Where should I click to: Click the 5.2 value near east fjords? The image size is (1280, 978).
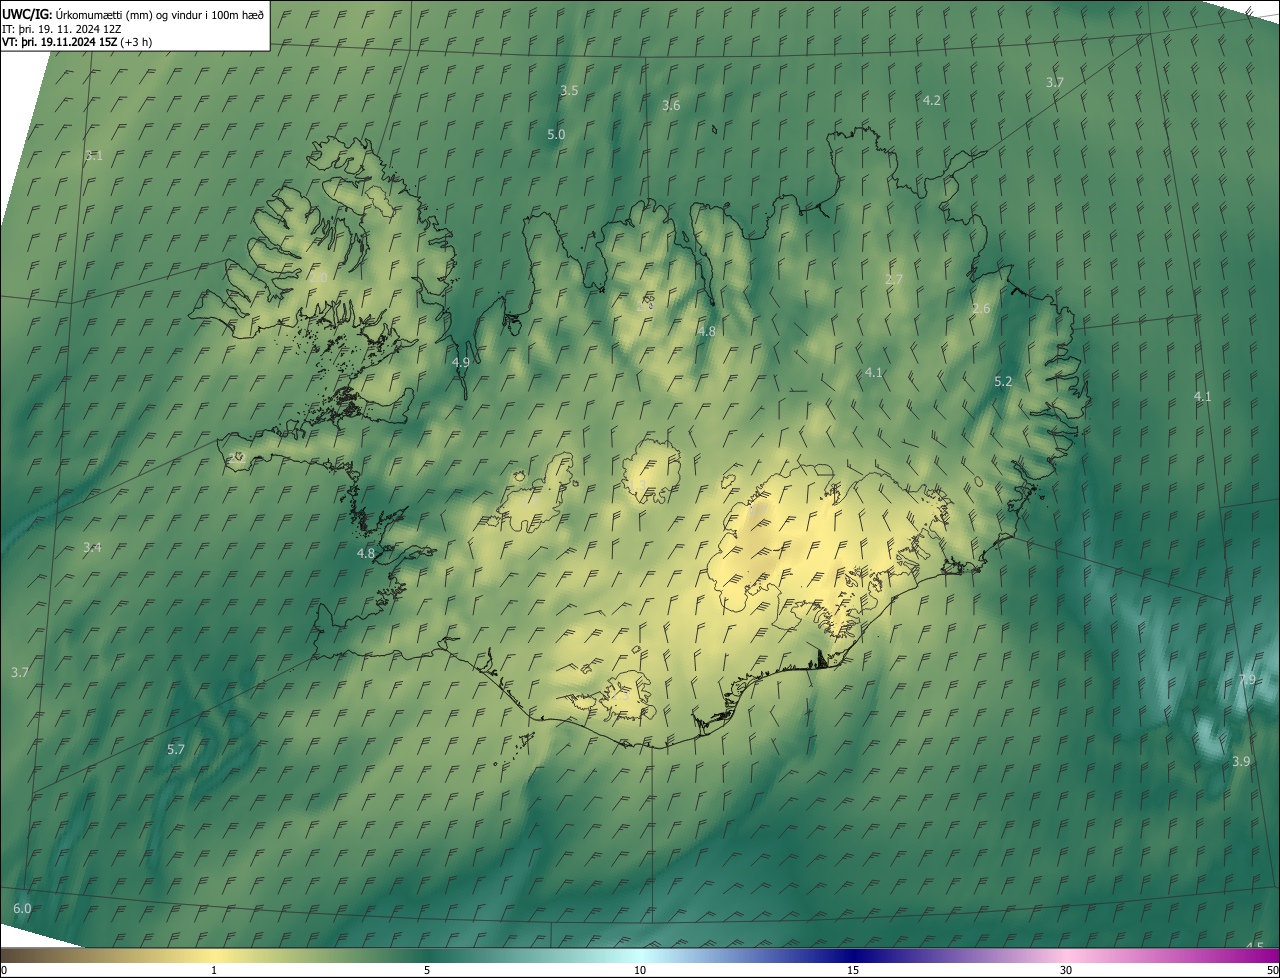tap(1003, 381)
